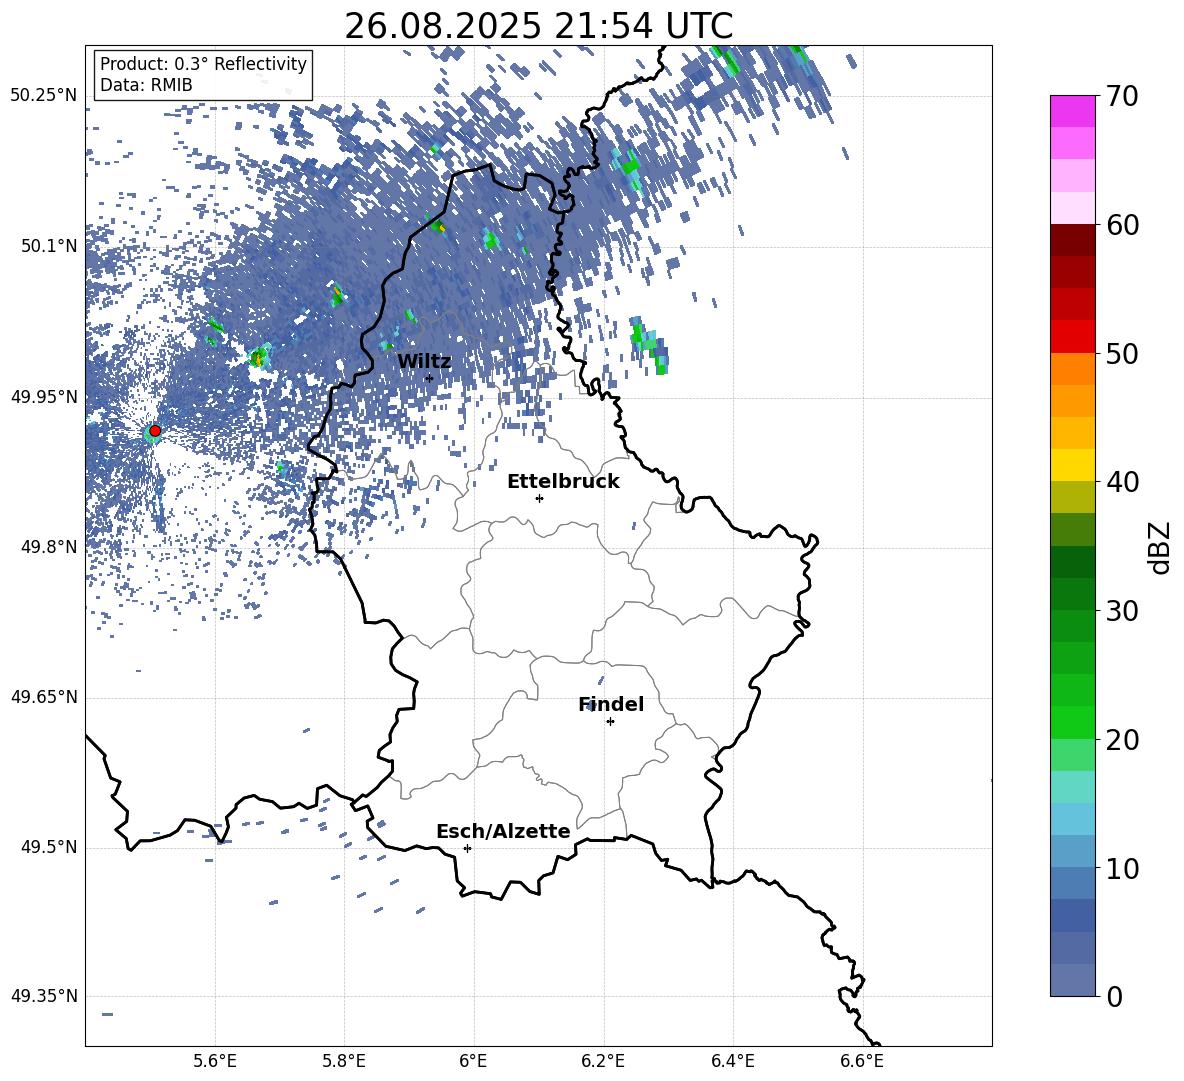Click the "Ettelbruck" city label

pyautogui.click(x=563, y=482)
